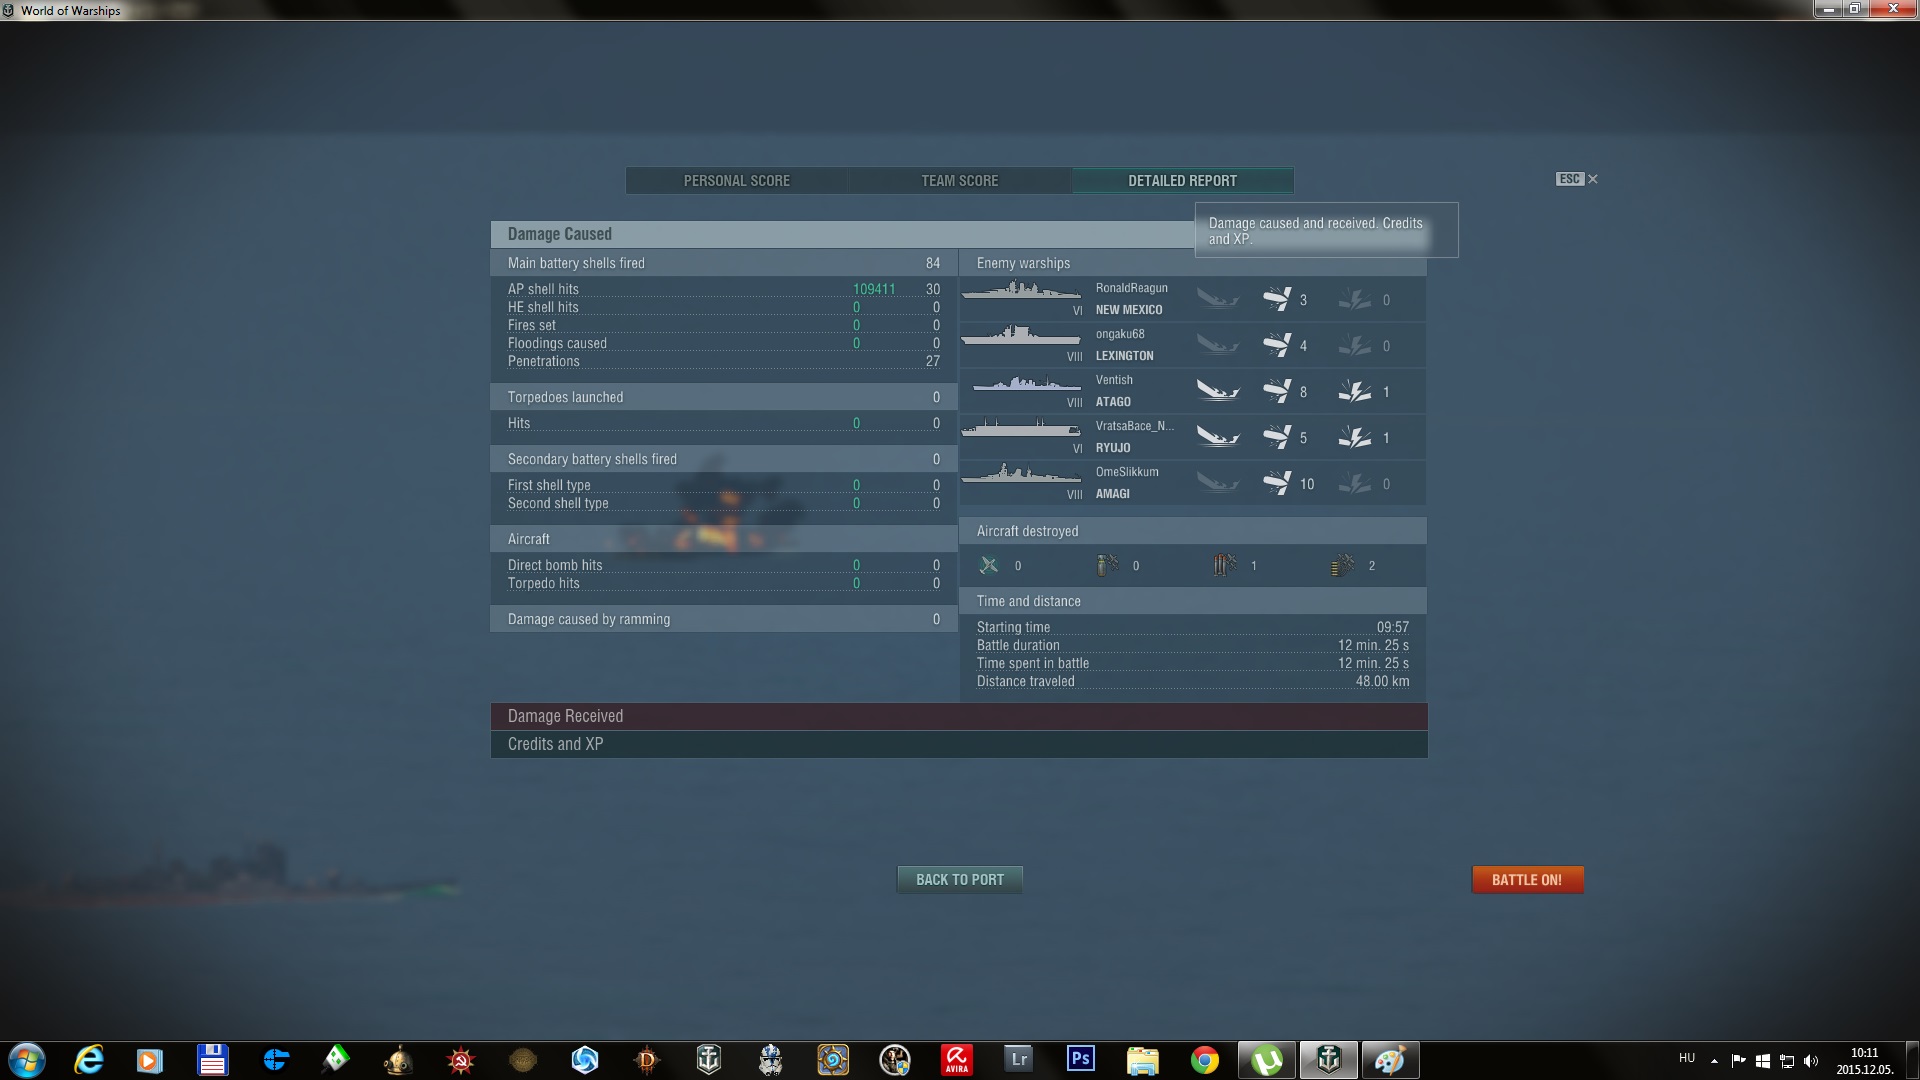Click the destroyed aircraft icon showing 2
This screenshot has height=1080, width=1920.
point(1343,565)
